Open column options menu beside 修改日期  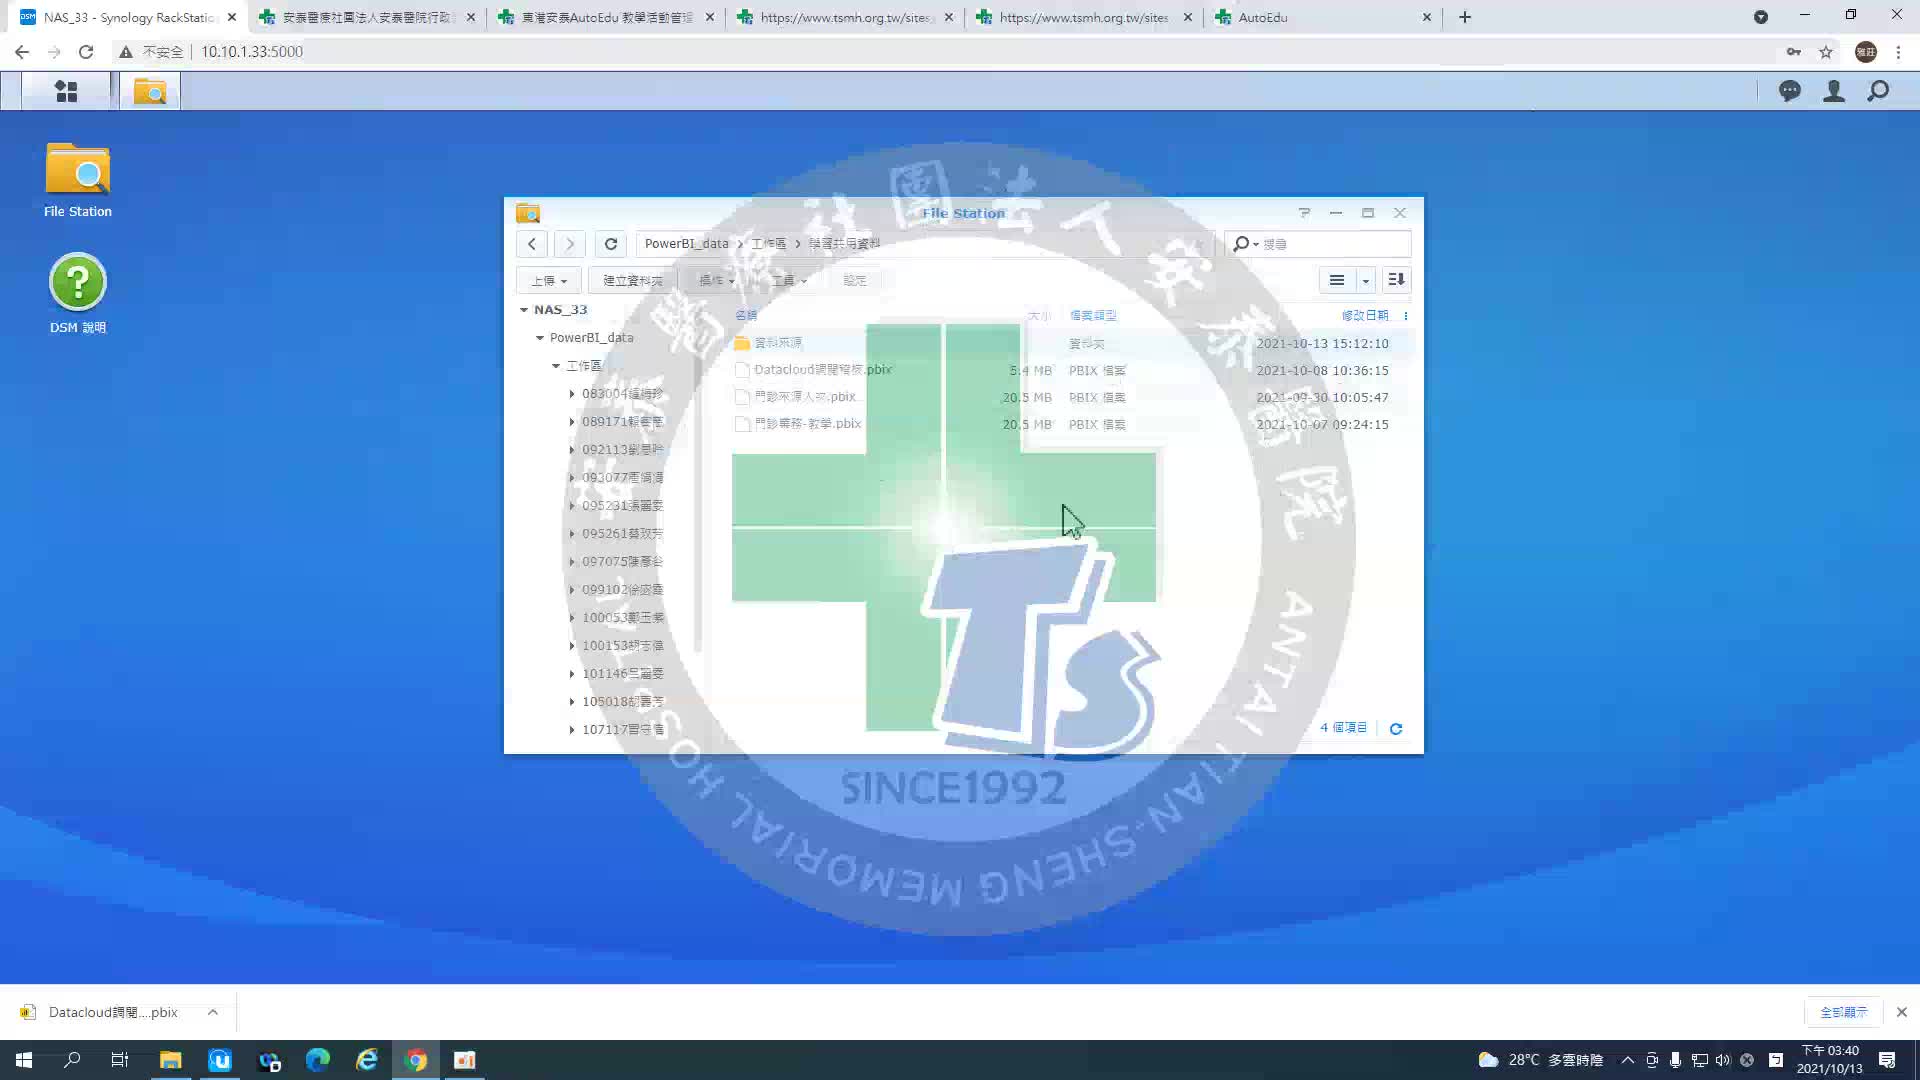click(x=1406, y=316)
